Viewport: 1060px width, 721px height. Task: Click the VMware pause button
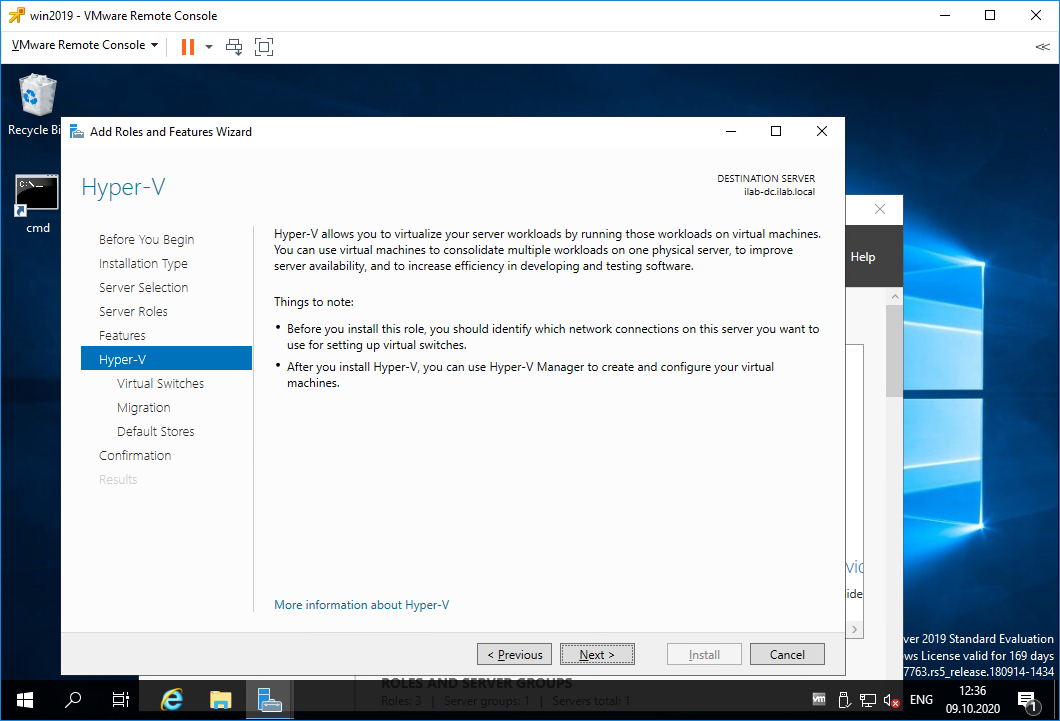click(188, 47)
